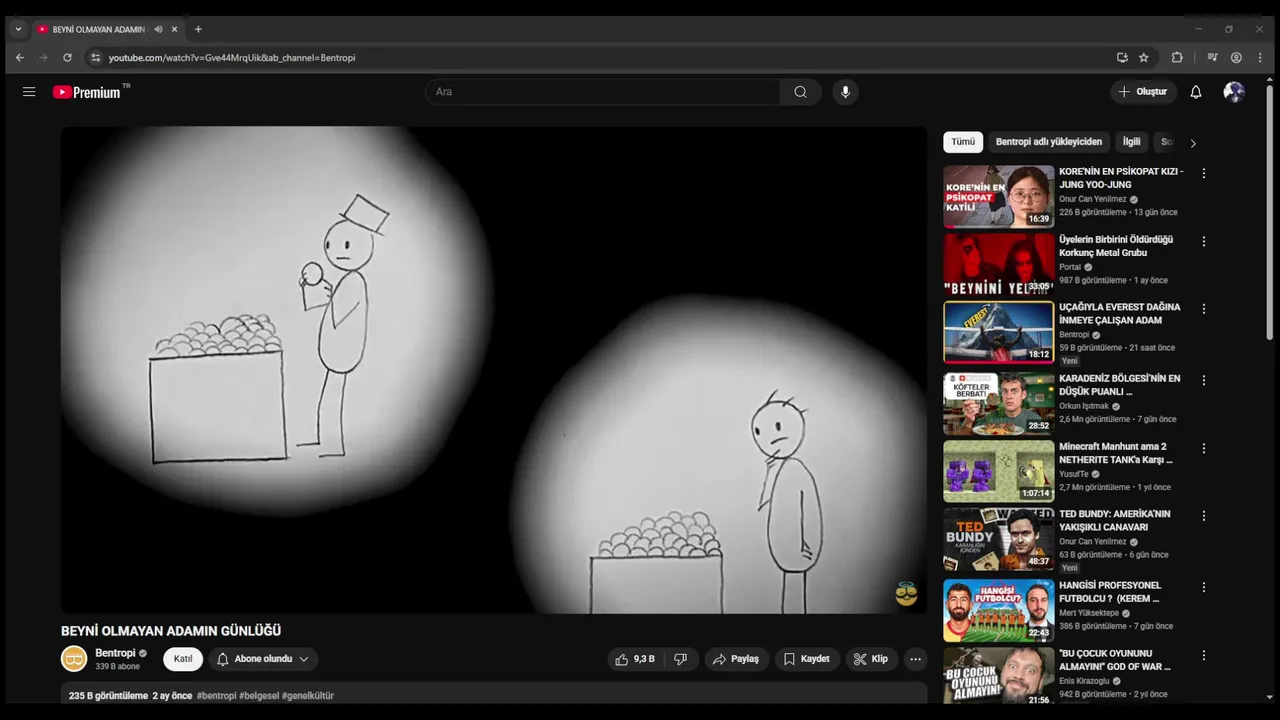The height and width of the screenshot is (720, 1280).
Task: Open Beynini Yedim thumbnail video
Action: (x=998, y=264)
